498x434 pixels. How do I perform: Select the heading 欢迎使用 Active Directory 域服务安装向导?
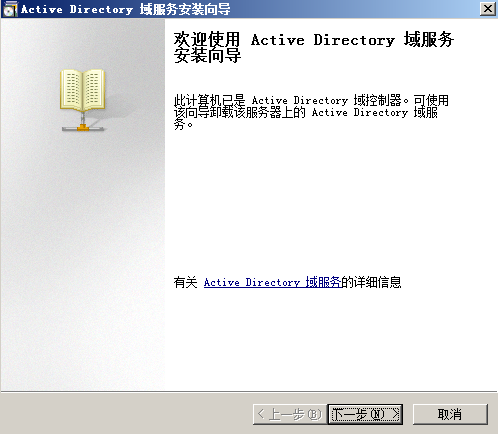click(x=313, y=47)
